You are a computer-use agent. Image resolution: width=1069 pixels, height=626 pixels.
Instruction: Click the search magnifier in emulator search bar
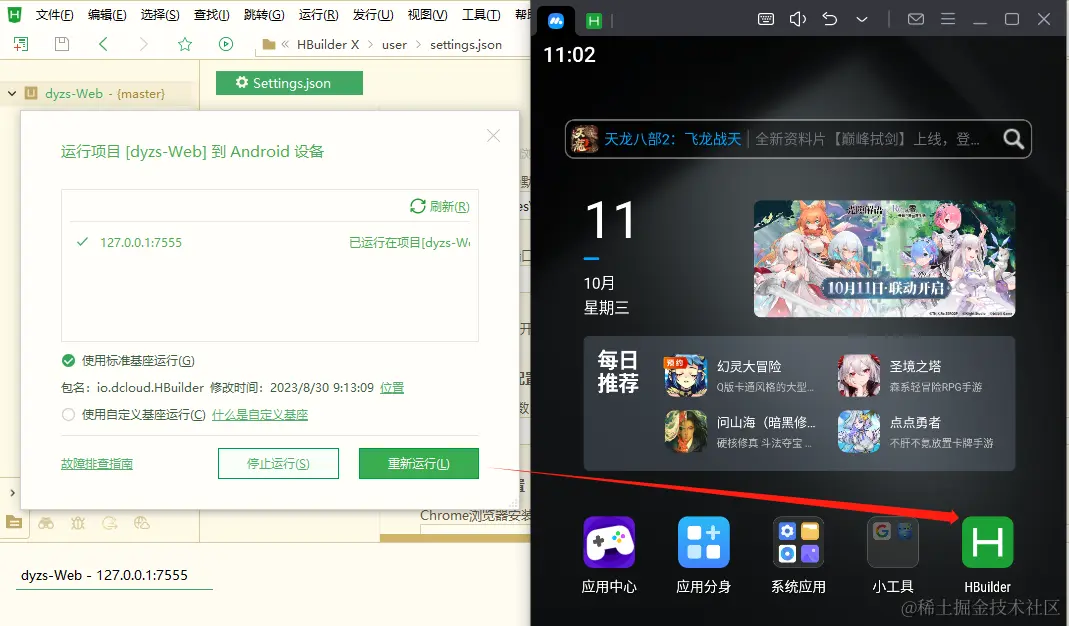pos(1013,139)
